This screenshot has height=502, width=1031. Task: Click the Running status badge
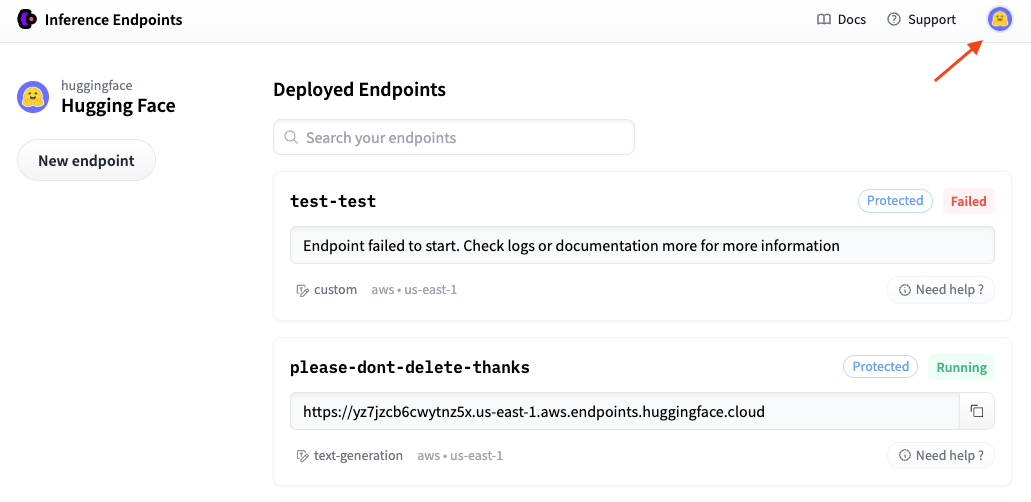coord(961,367)
